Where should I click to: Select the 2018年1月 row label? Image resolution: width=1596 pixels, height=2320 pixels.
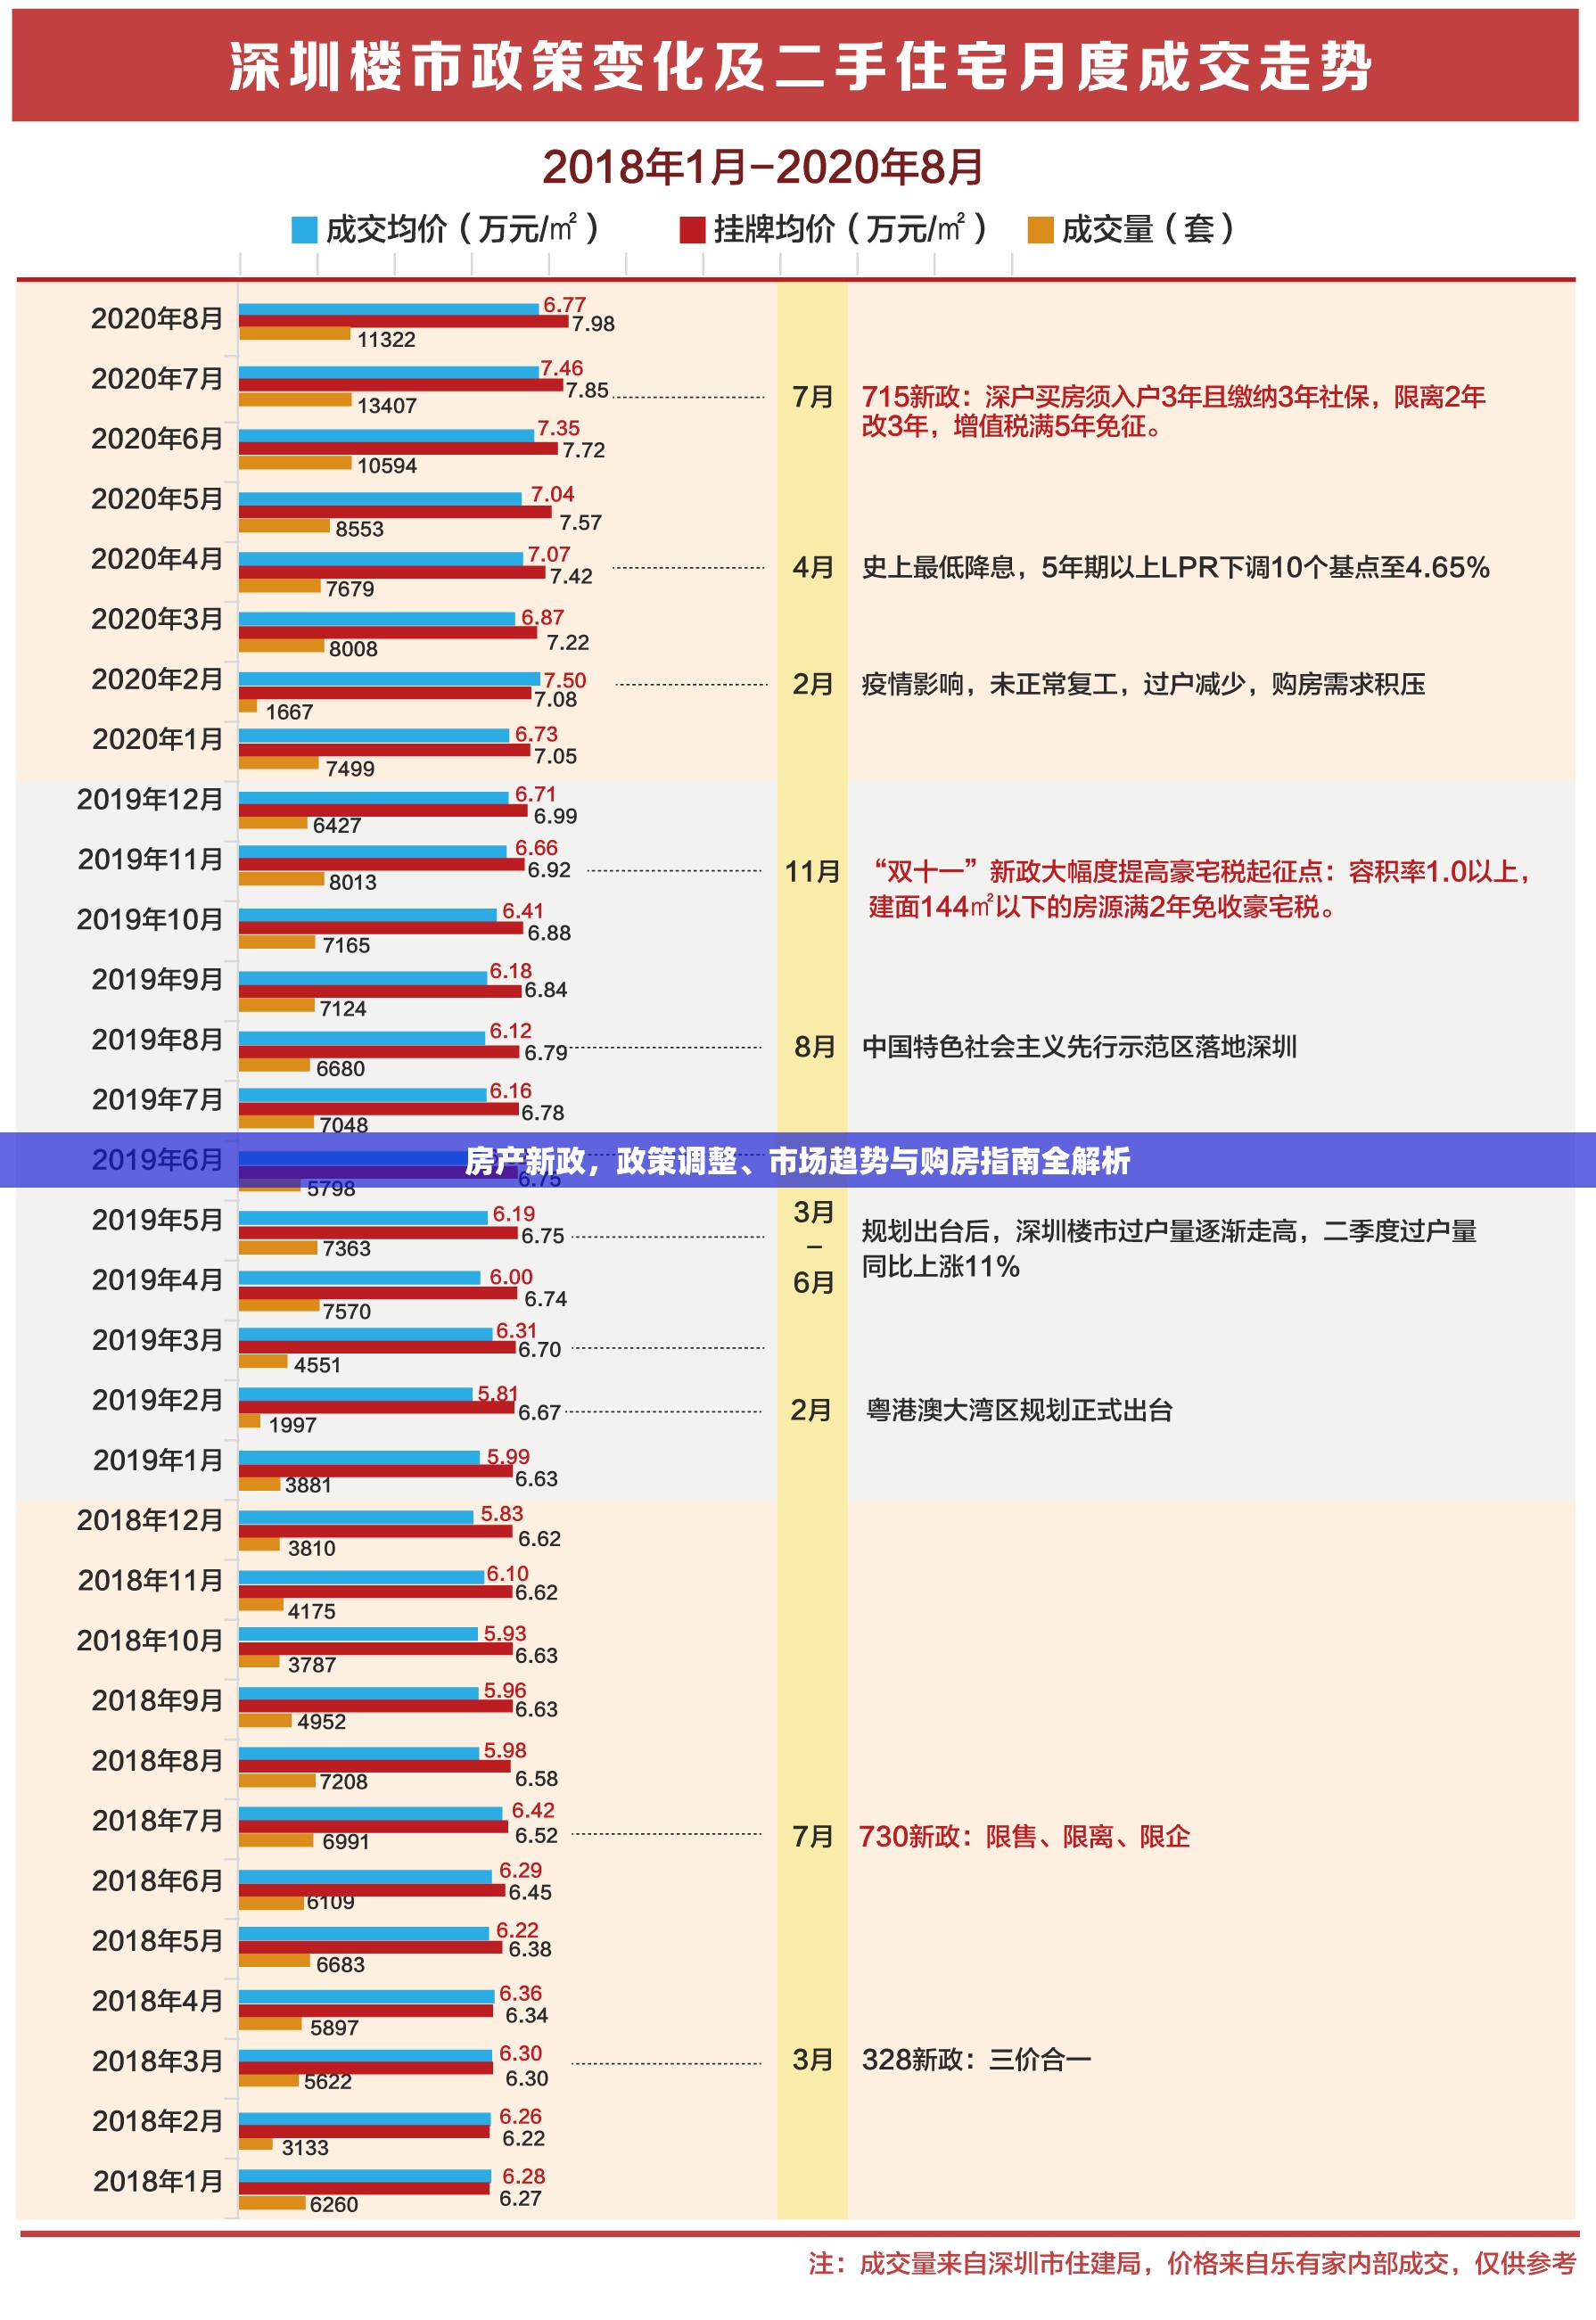[157, 2181]
